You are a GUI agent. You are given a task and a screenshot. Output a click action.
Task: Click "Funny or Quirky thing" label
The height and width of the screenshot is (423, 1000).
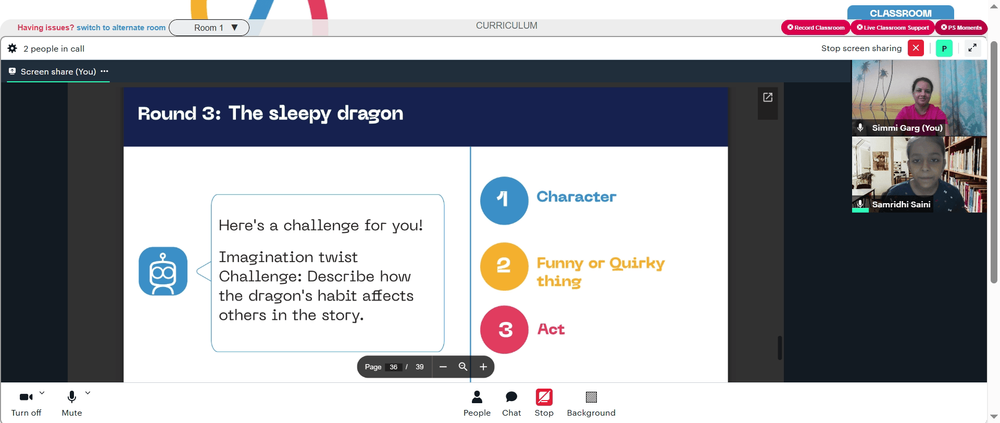pyautogui.click(x=601, y=272)
